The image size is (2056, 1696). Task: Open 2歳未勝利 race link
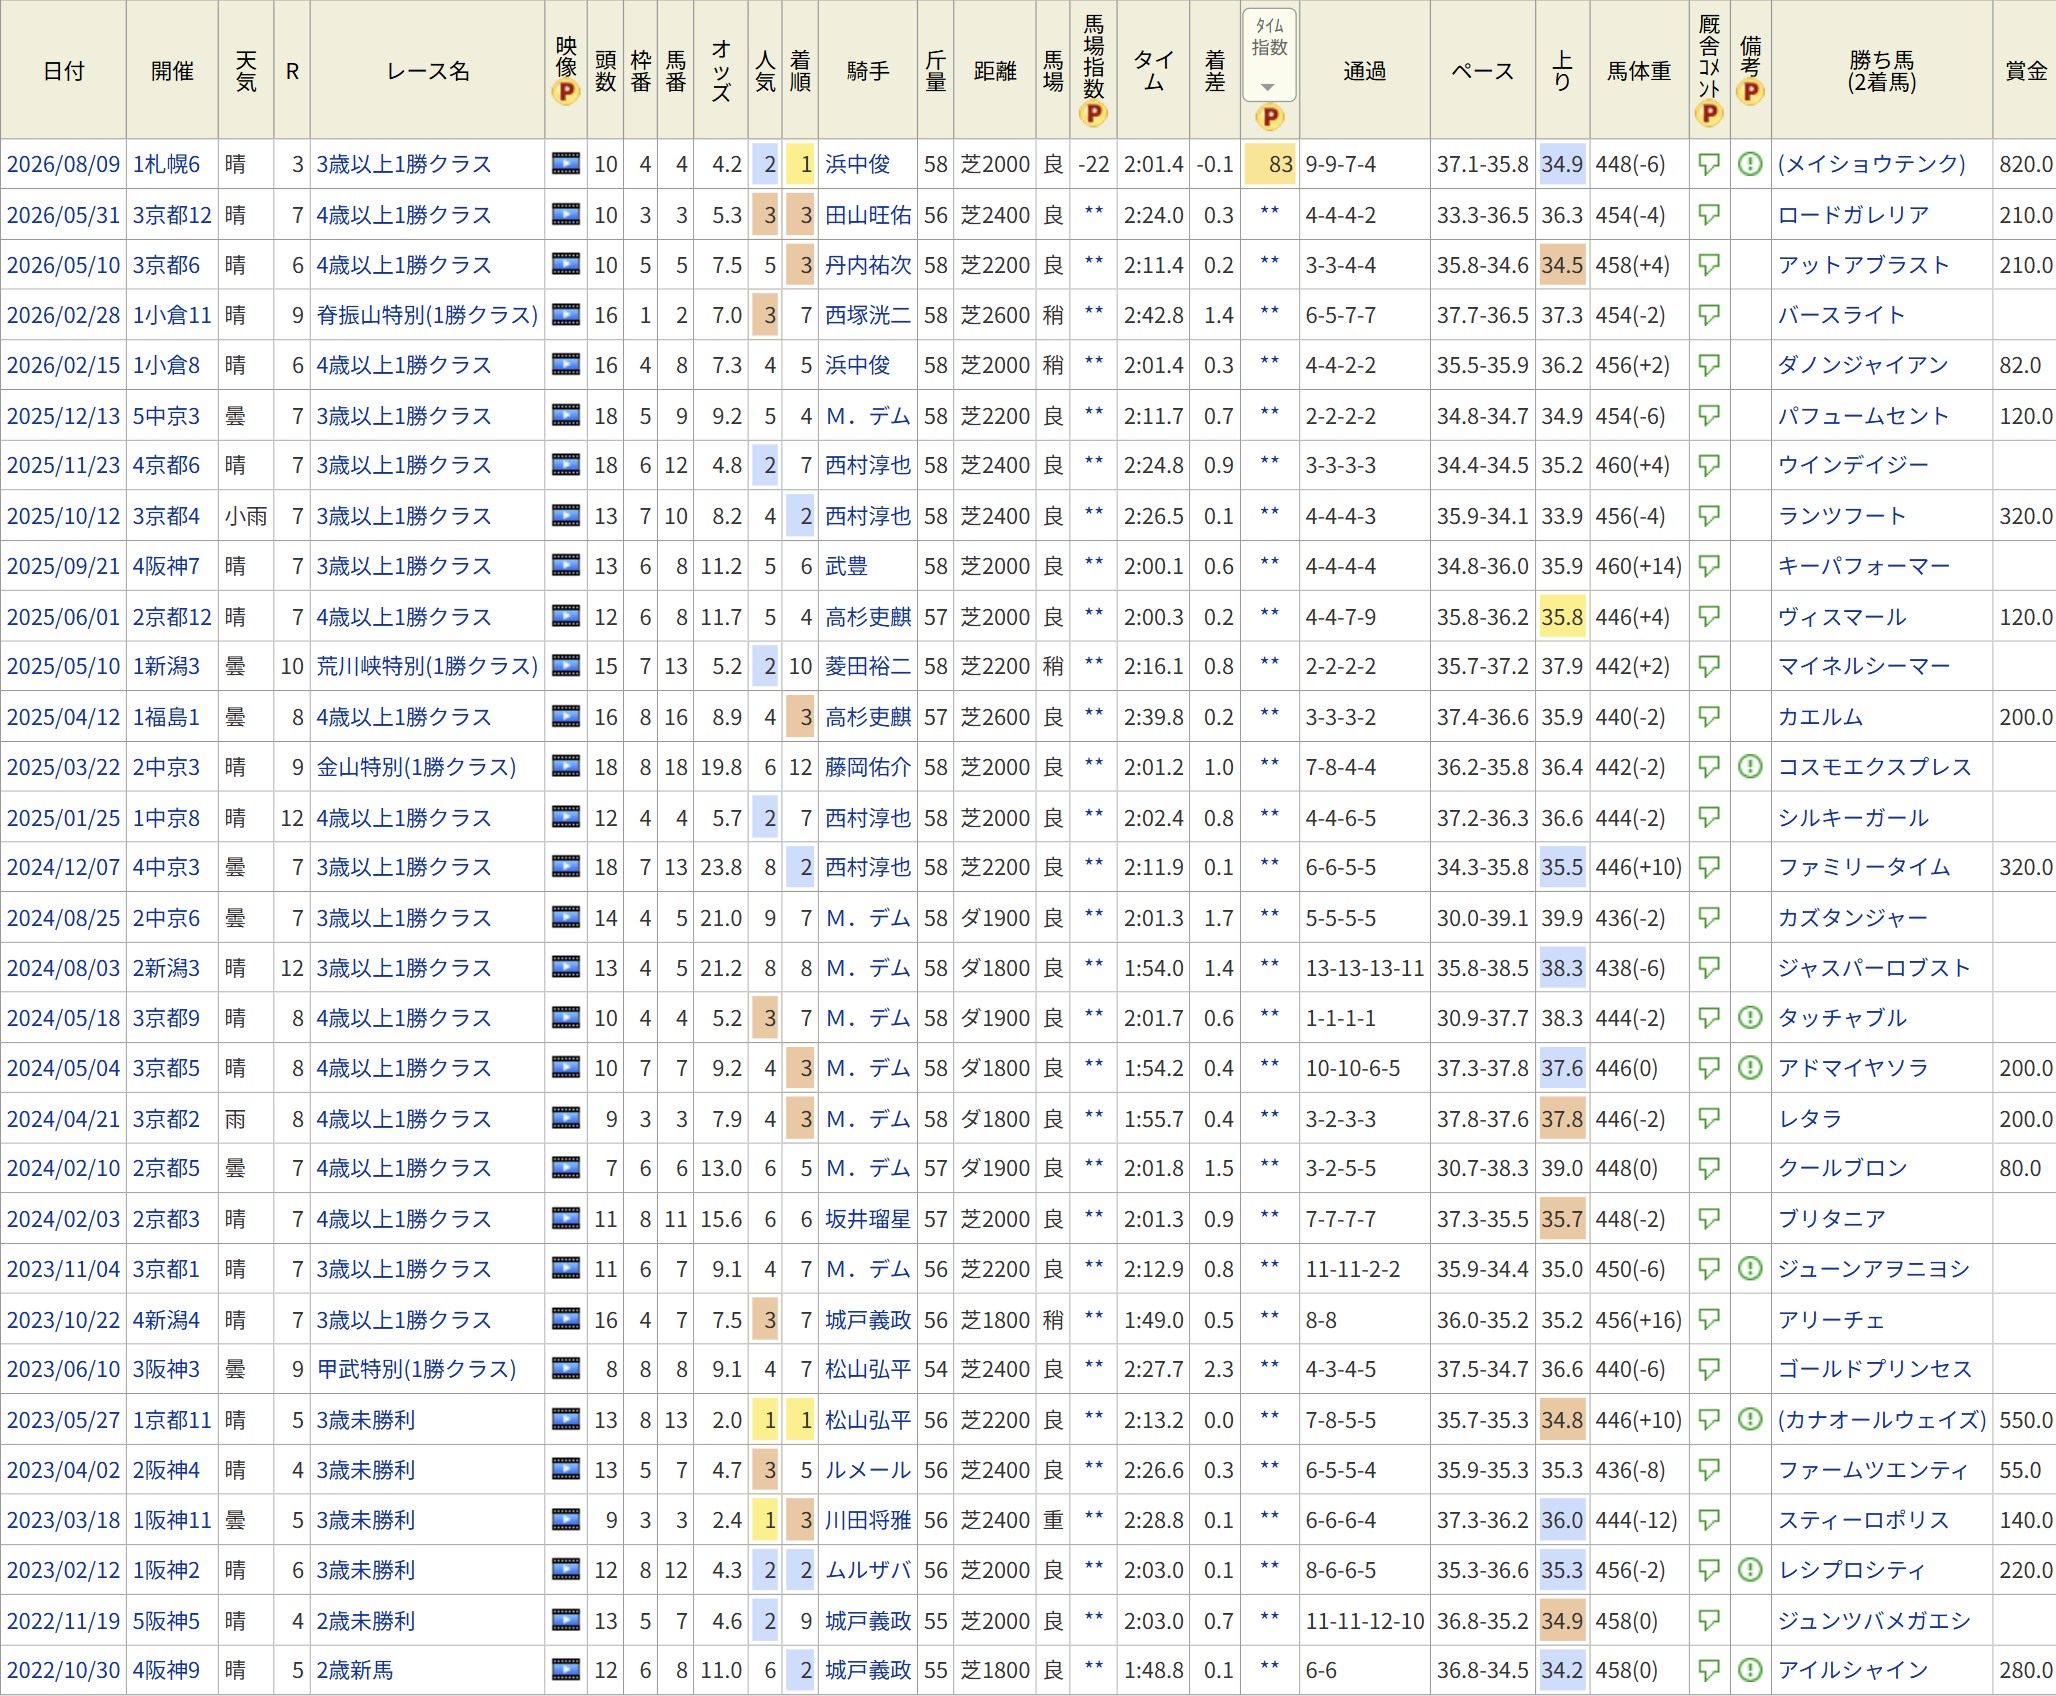[x=366, y=1620]
